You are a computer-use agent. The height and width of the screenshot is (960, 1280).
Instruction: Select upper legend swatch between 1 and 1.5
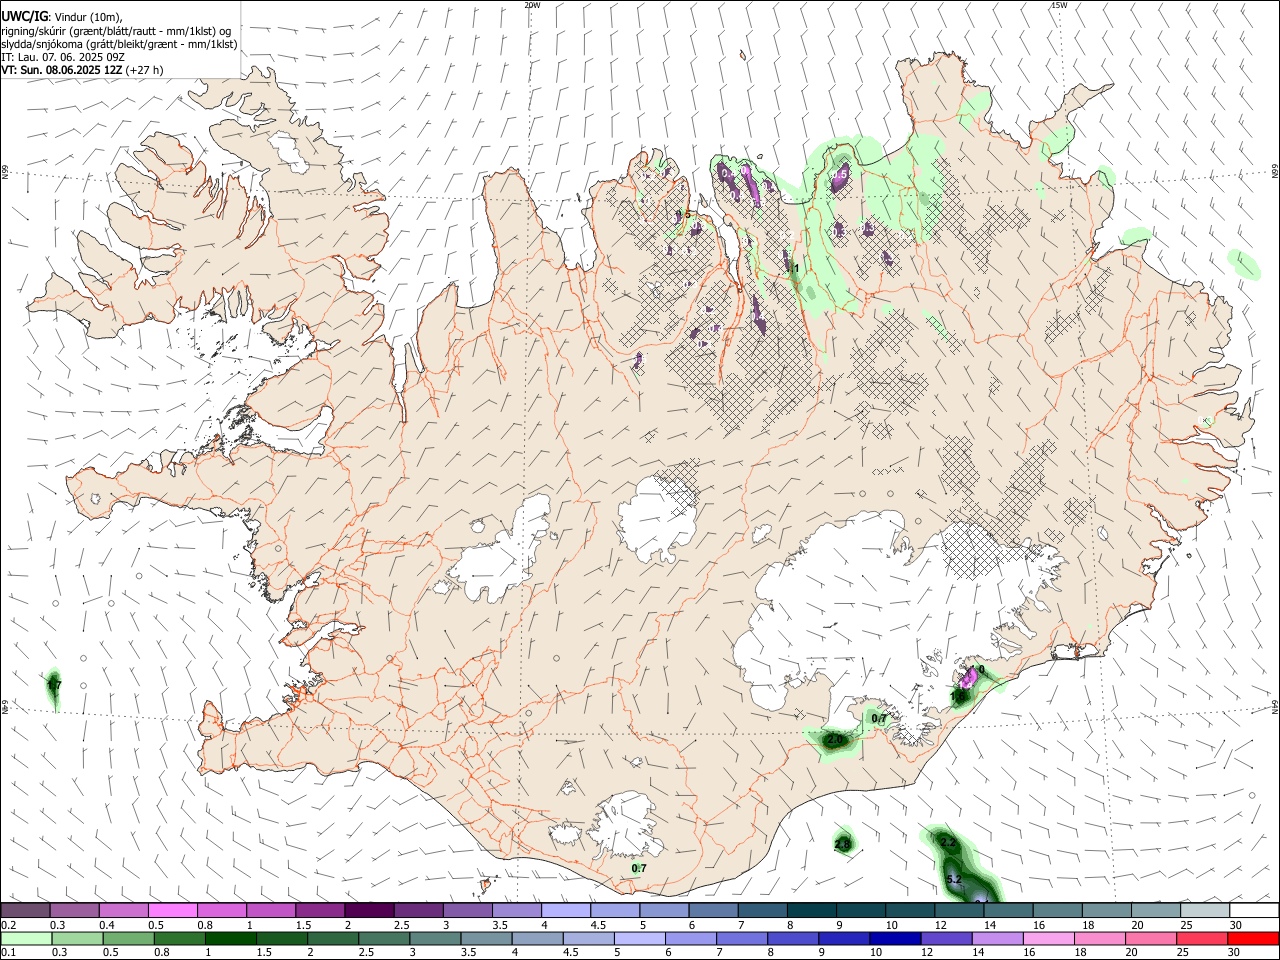(x=270, y=911)
